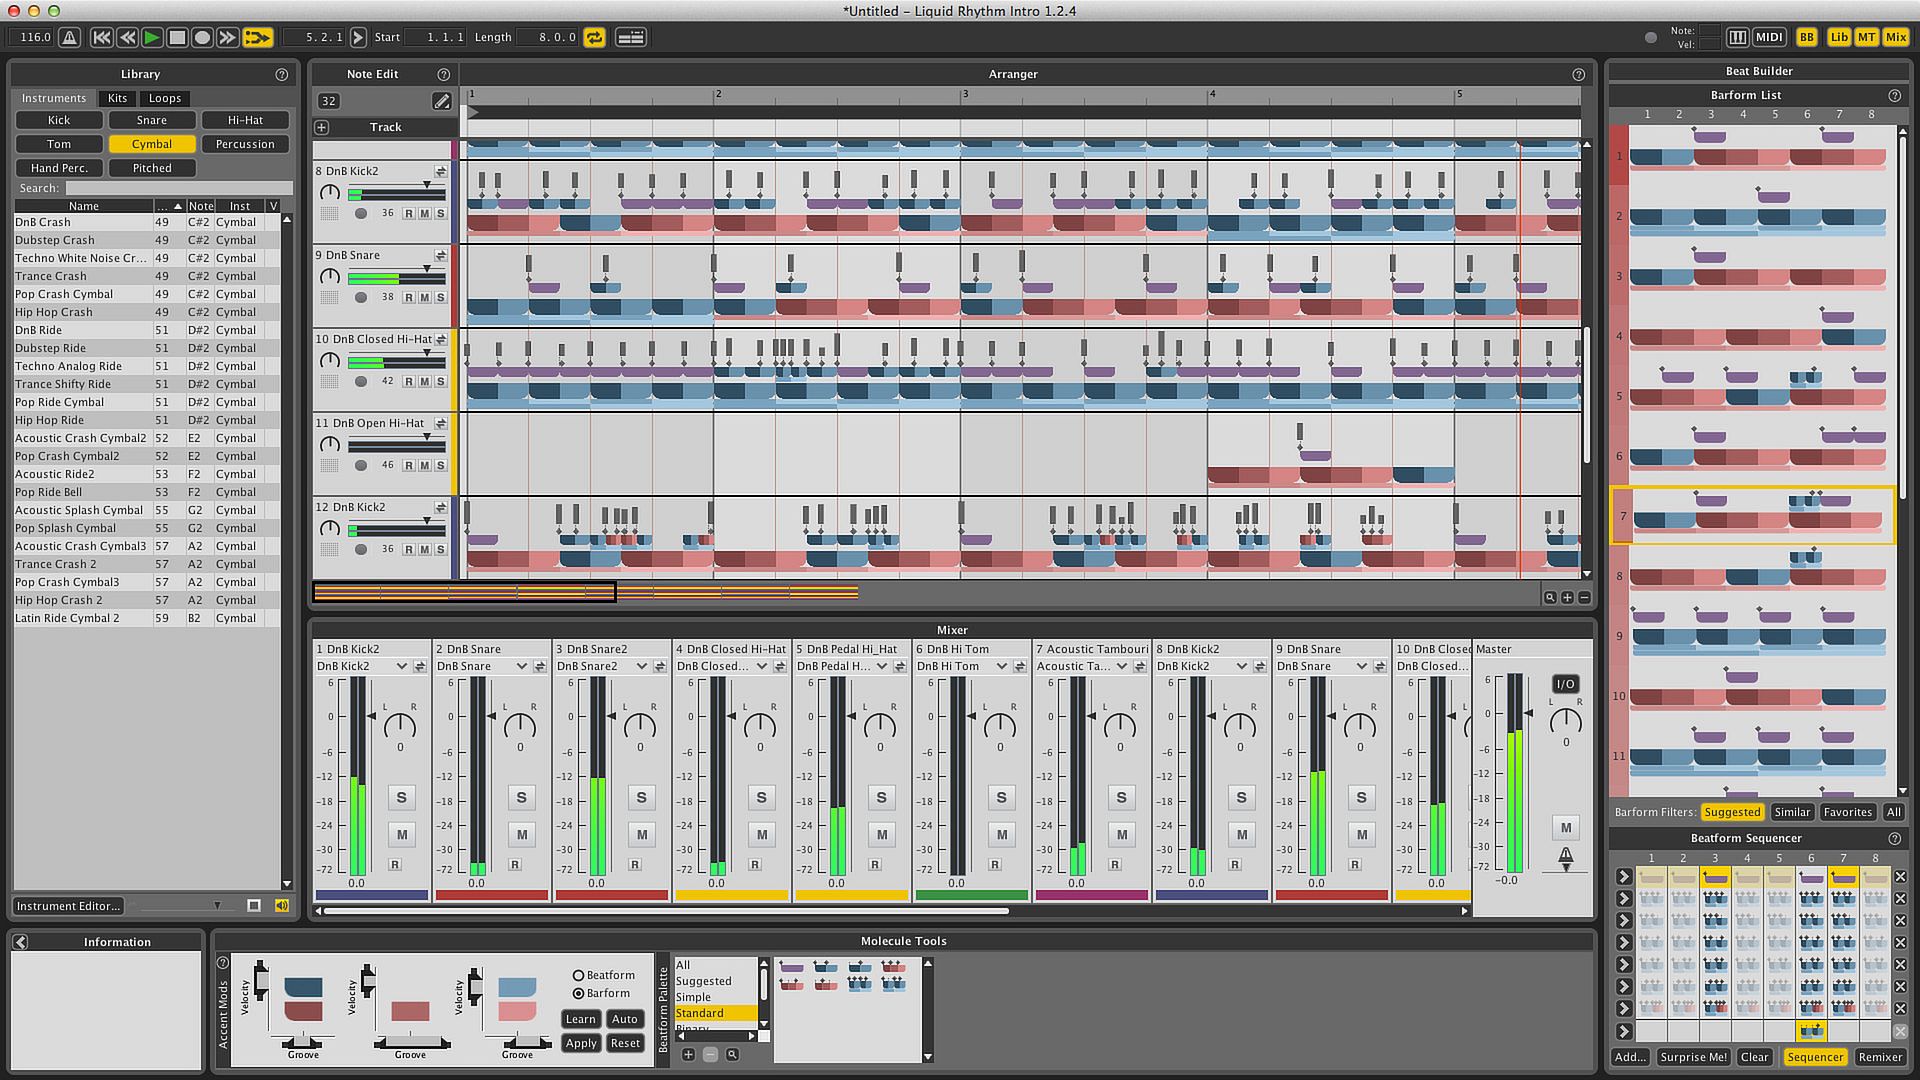Viewport: 1920px width, 1080px height.
Task: Click the Record transport button
Action: [202, 38]
